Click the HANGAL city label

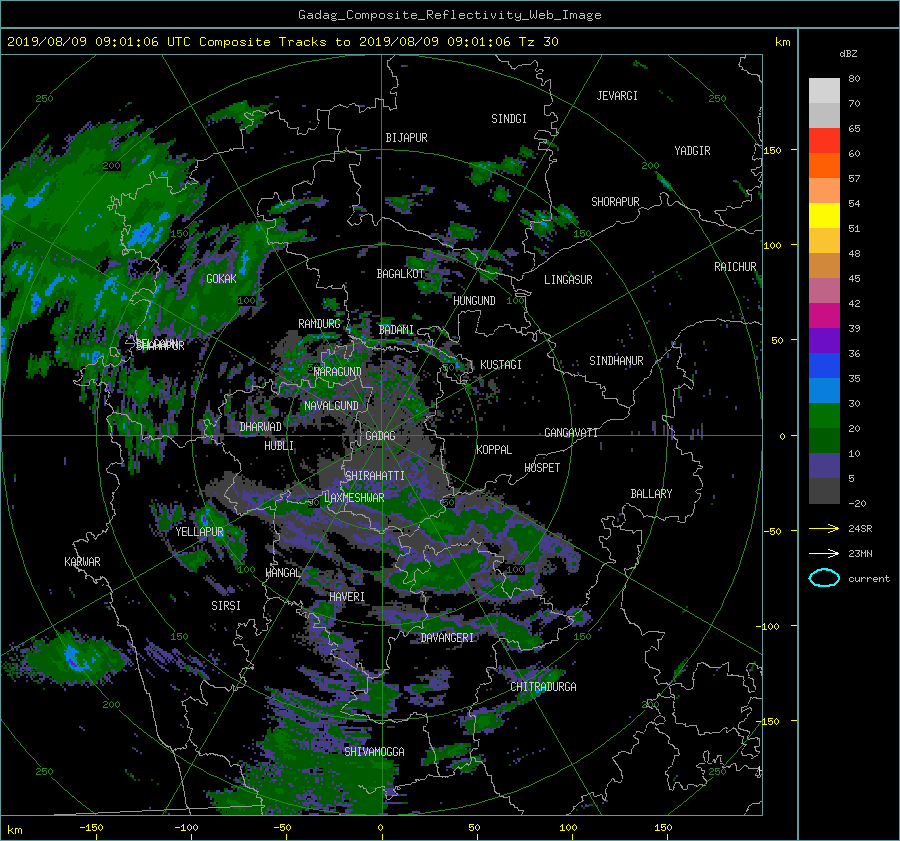click(283, 573)
